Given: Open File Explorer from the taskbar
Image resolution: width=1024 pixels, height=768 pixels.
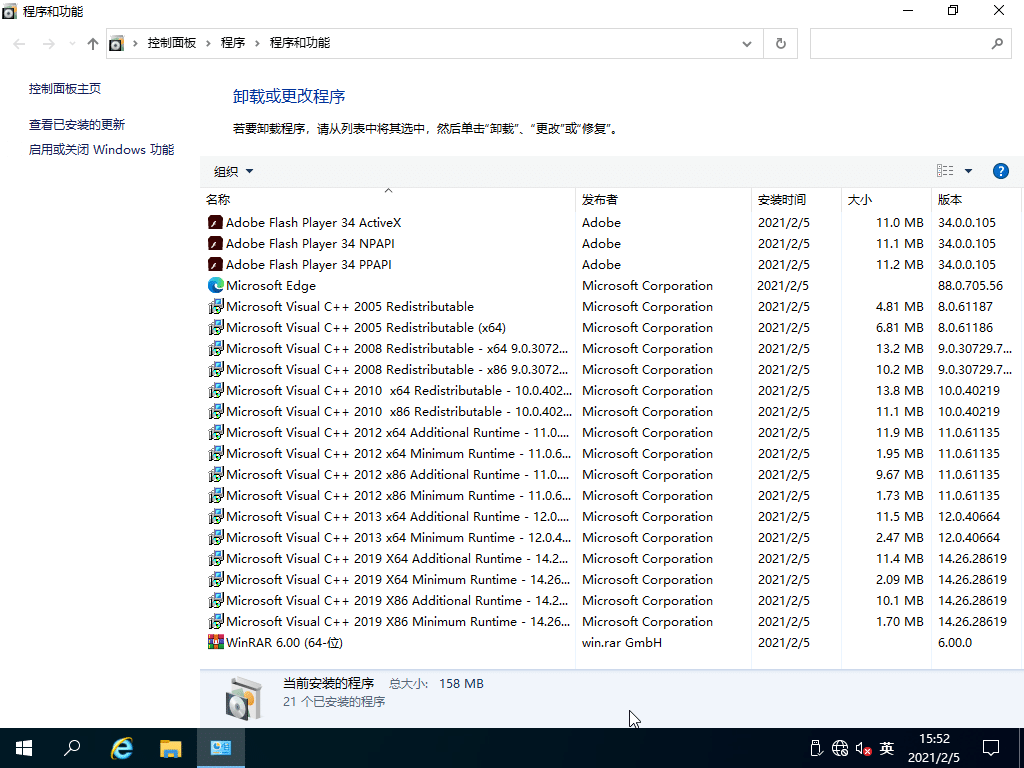Looking at the screenshot, I should (x=170, y=747).
